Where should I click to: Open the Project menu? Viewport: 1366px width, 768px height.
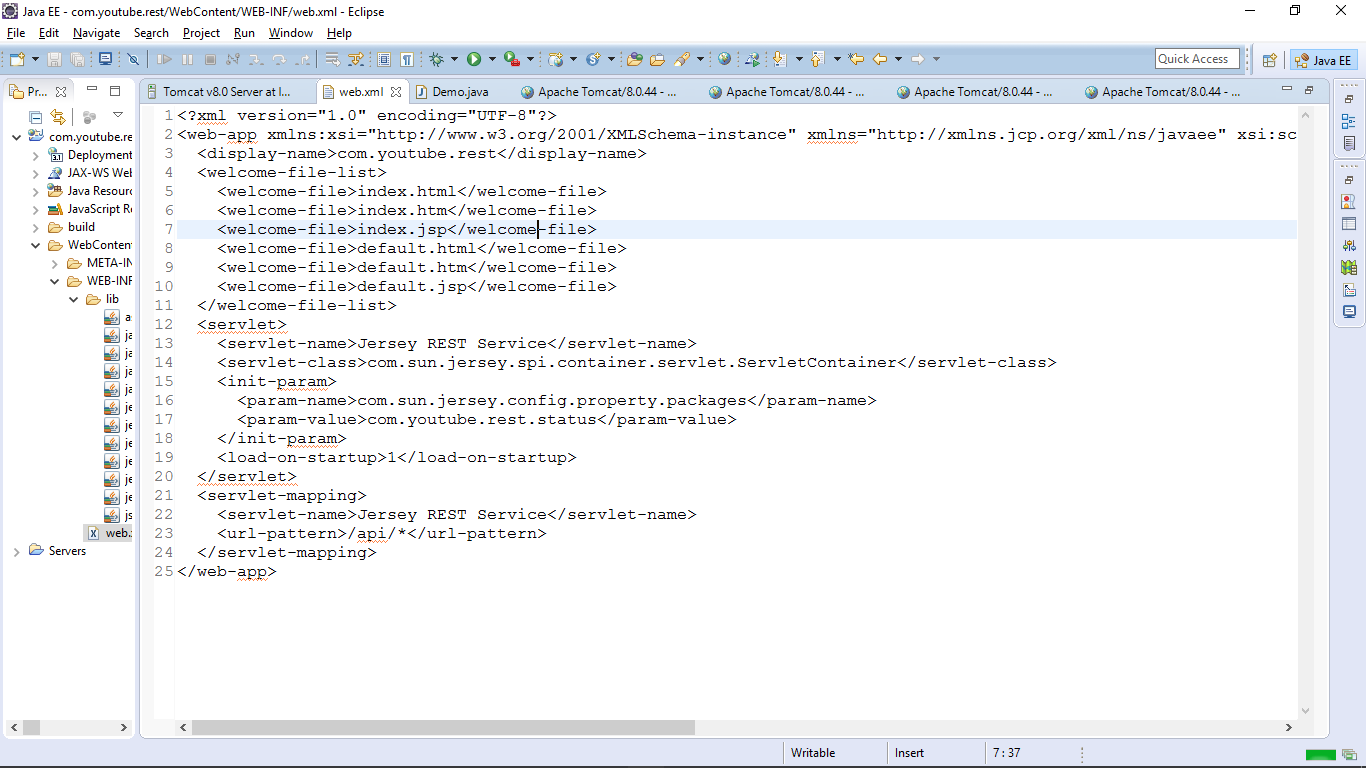click(201, 33)
